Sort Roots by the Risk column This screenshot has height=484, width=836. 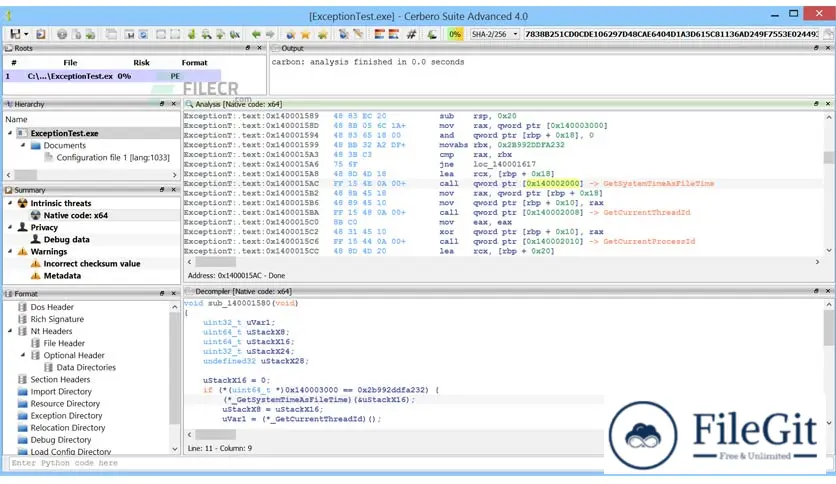[141, 62]
